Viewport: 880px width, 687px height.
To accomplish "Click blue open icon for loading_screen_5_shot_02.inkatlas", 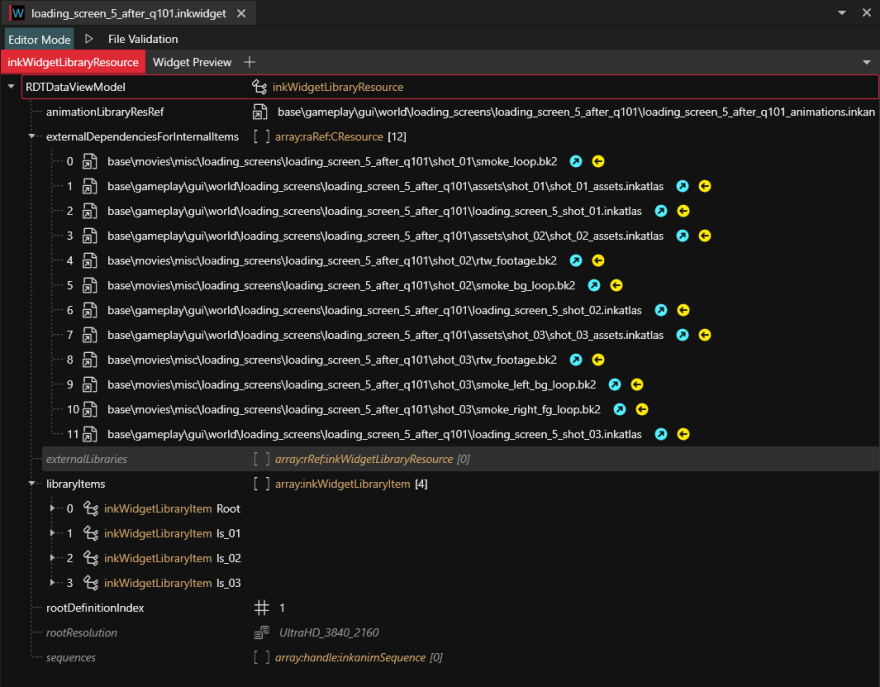I will (661, 310).
